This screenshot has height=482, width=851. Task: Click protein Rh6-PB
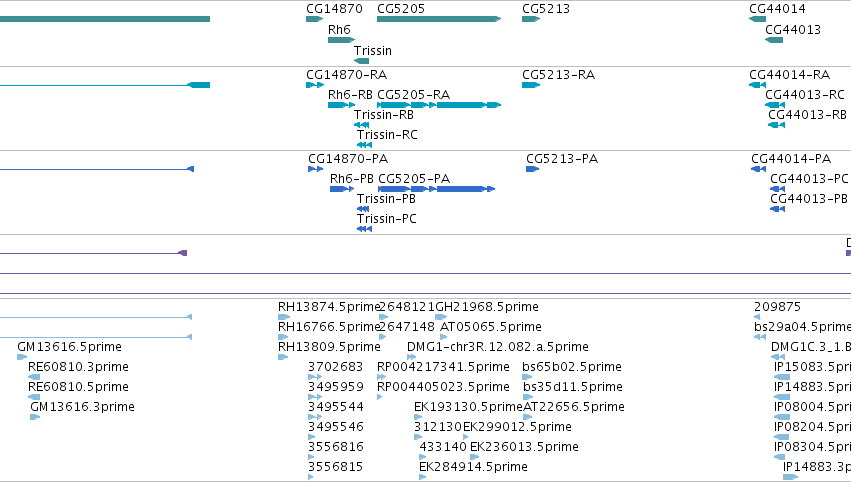(352, 179)
